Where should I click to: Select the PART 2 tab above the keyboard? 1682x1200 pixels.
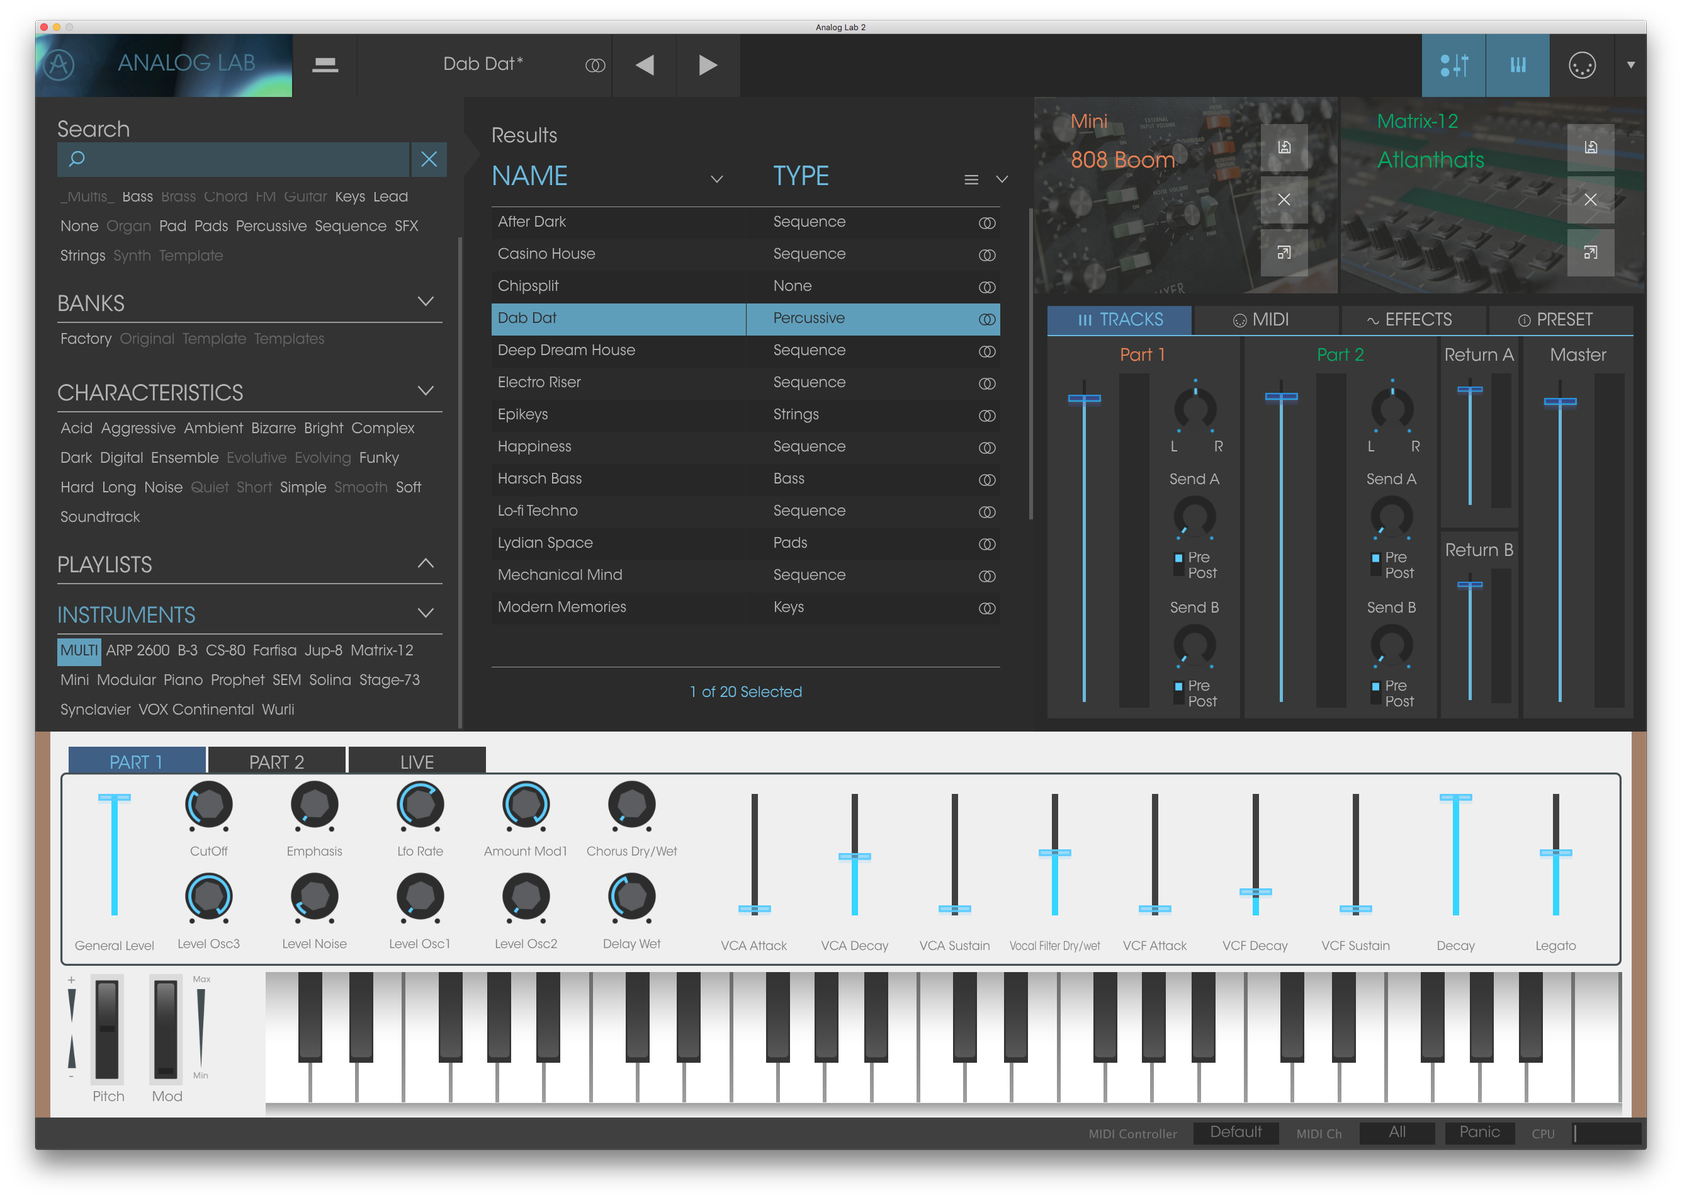coord(277,761)
